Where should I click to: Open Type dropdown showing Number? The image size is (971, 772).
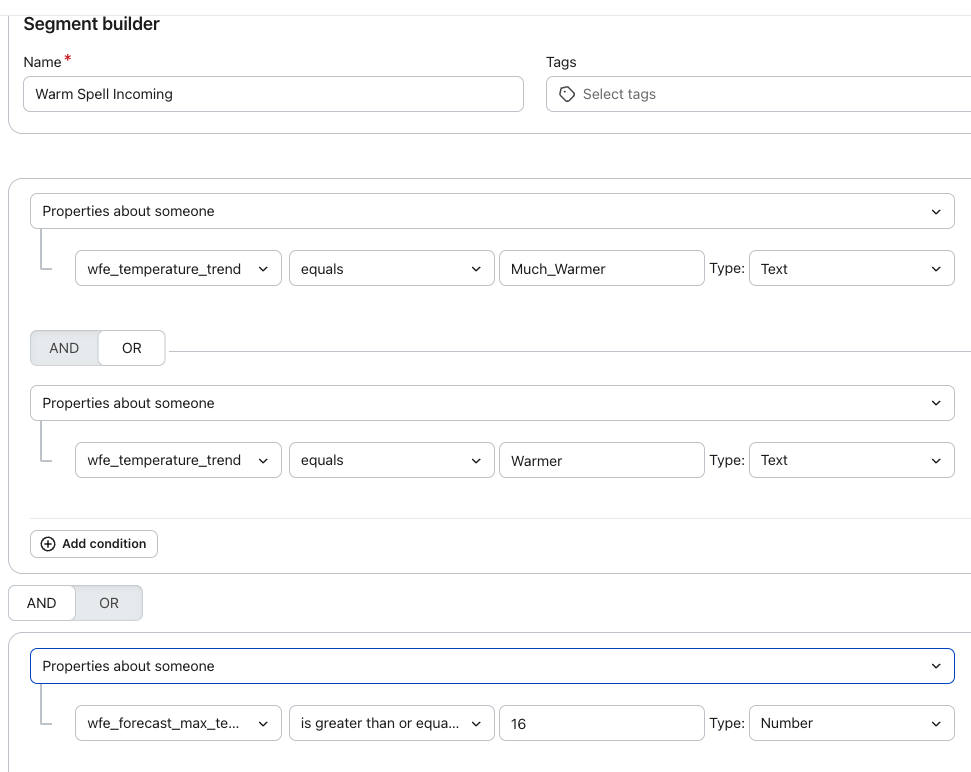851,723
